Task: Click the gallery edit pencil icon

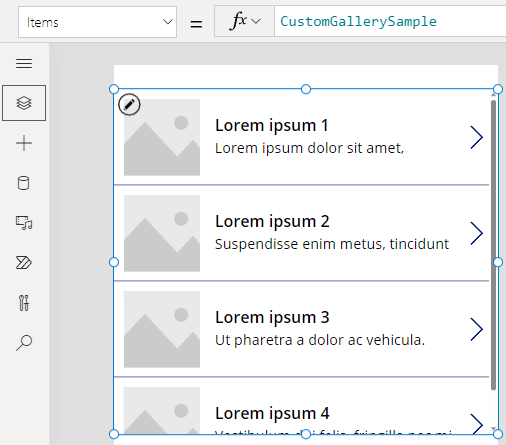Action: click(x=129, y=105)
